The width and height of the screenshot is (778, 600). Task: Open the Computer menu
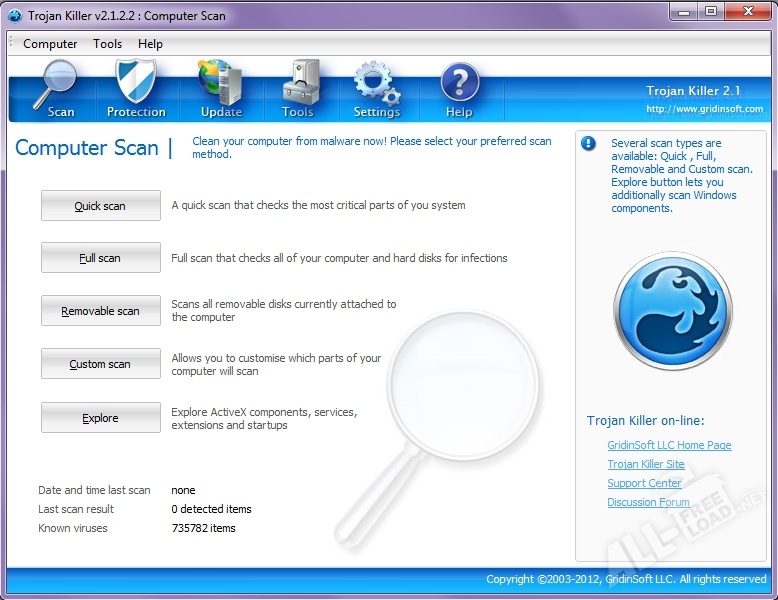pyautogui.click(x=50, y=44)
